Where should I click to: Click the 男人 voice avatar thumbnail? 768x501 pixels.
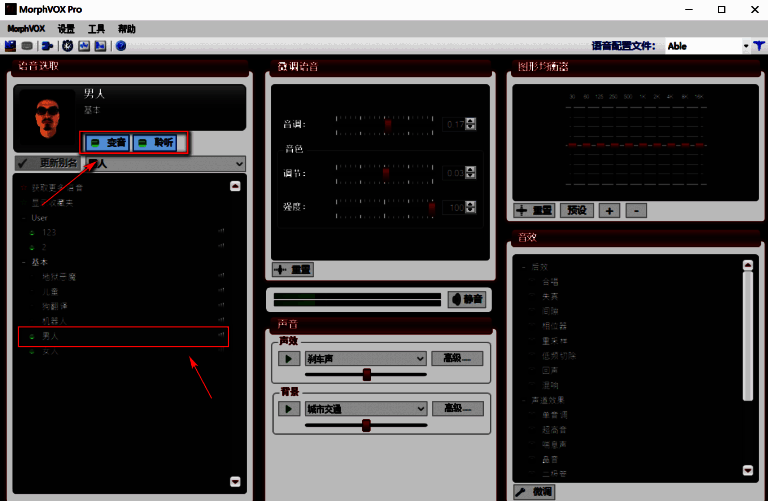[47, 110]
